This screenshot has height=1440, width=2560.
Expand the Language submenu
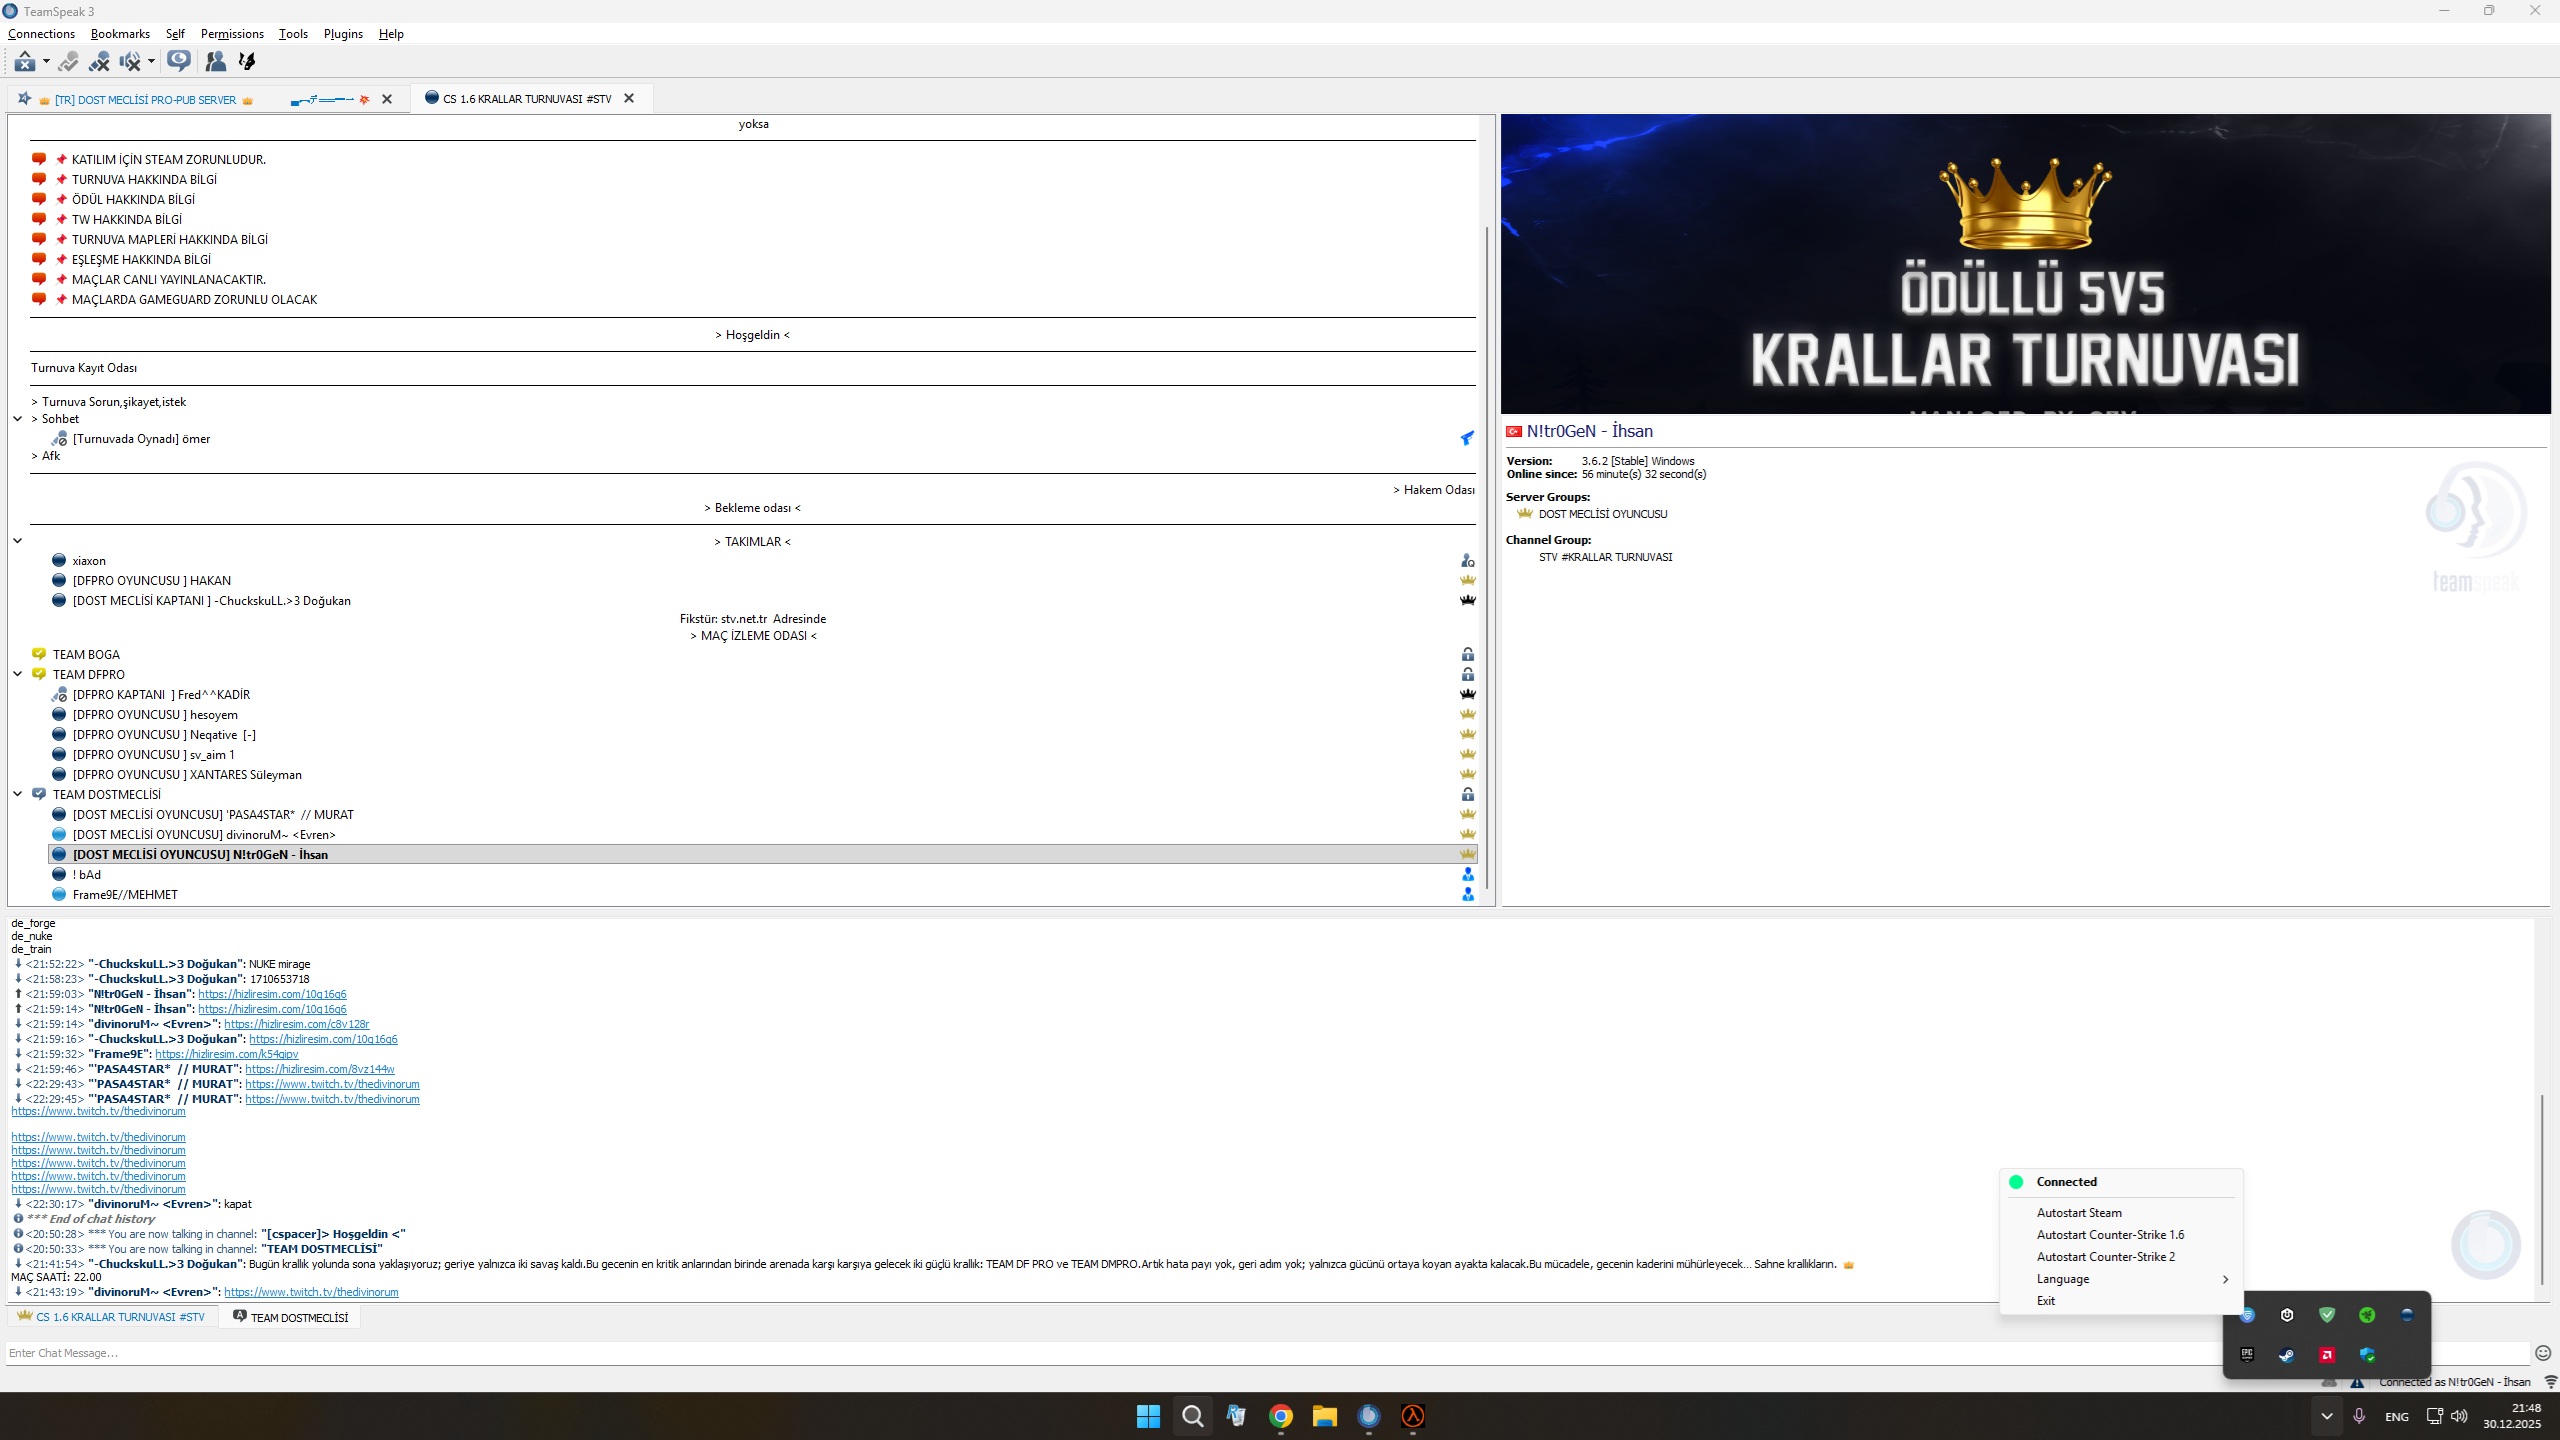2122,1279
